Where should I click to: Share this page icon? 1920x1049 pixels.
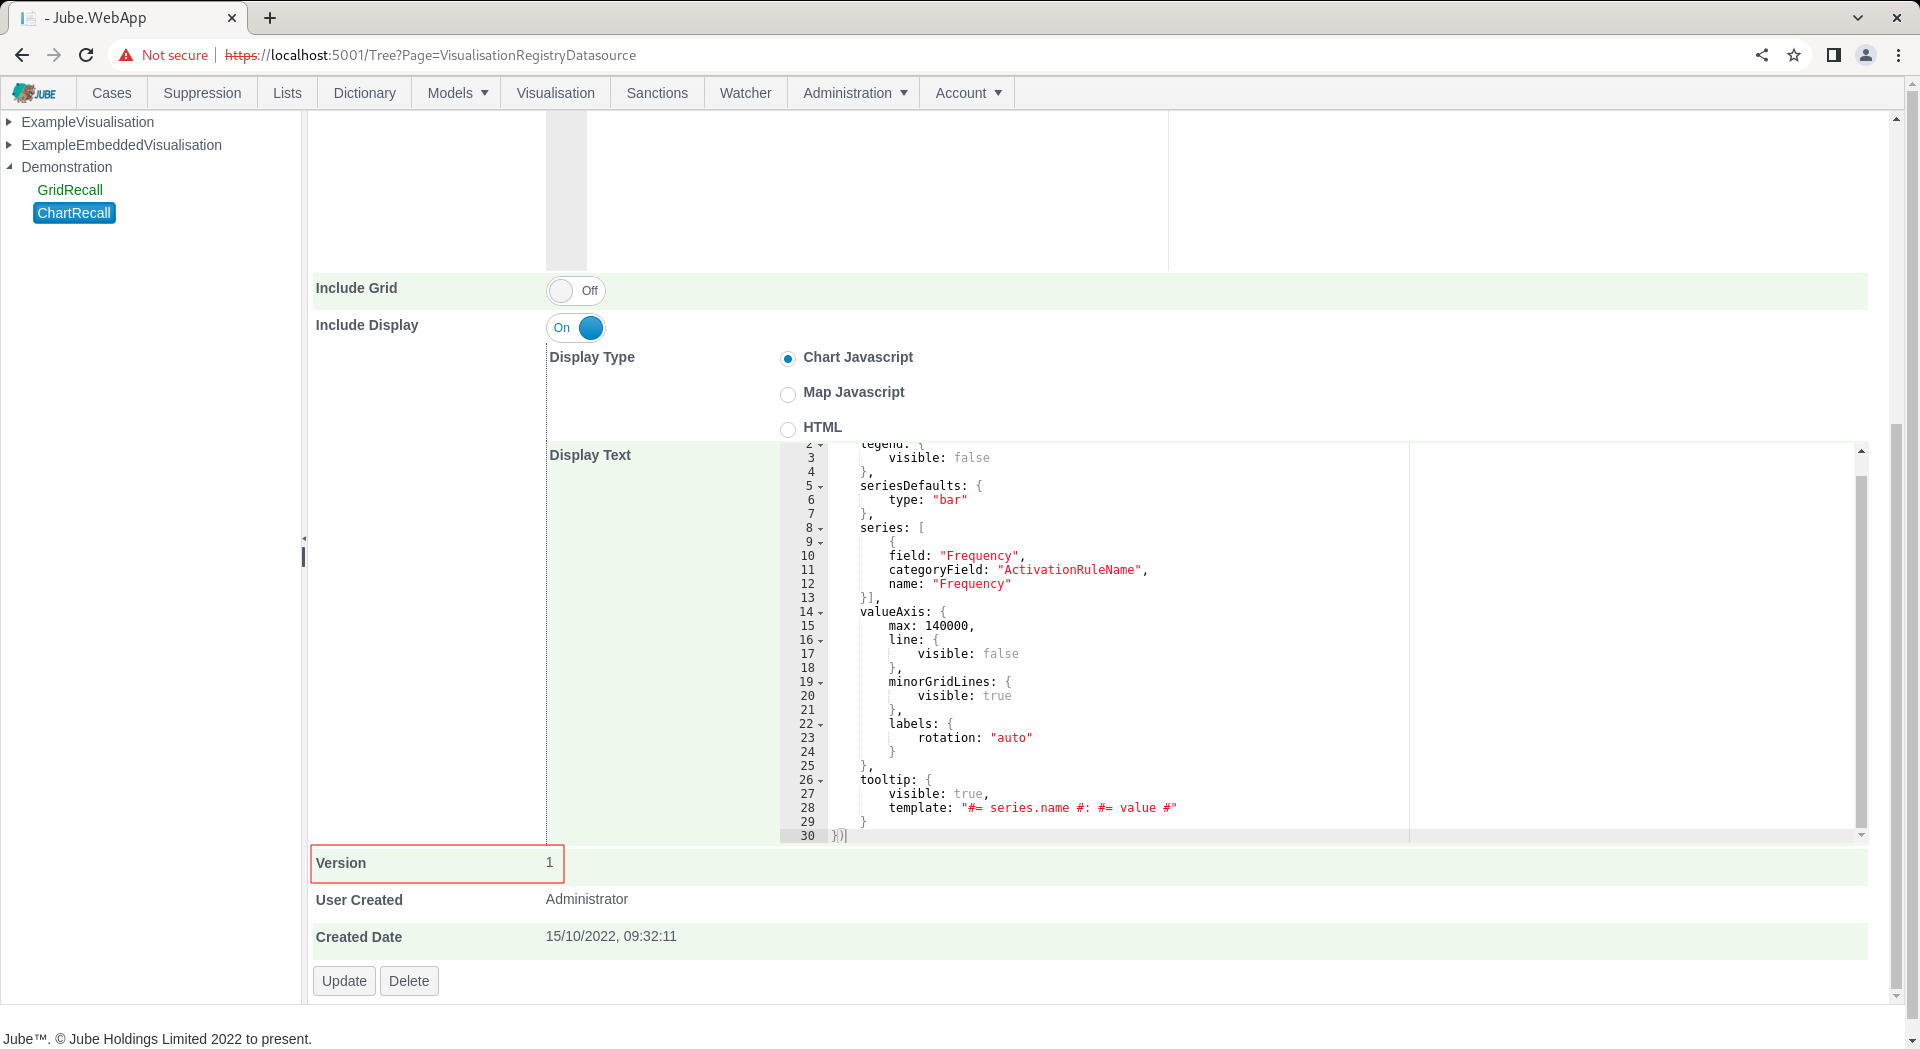pos(1762,55)
